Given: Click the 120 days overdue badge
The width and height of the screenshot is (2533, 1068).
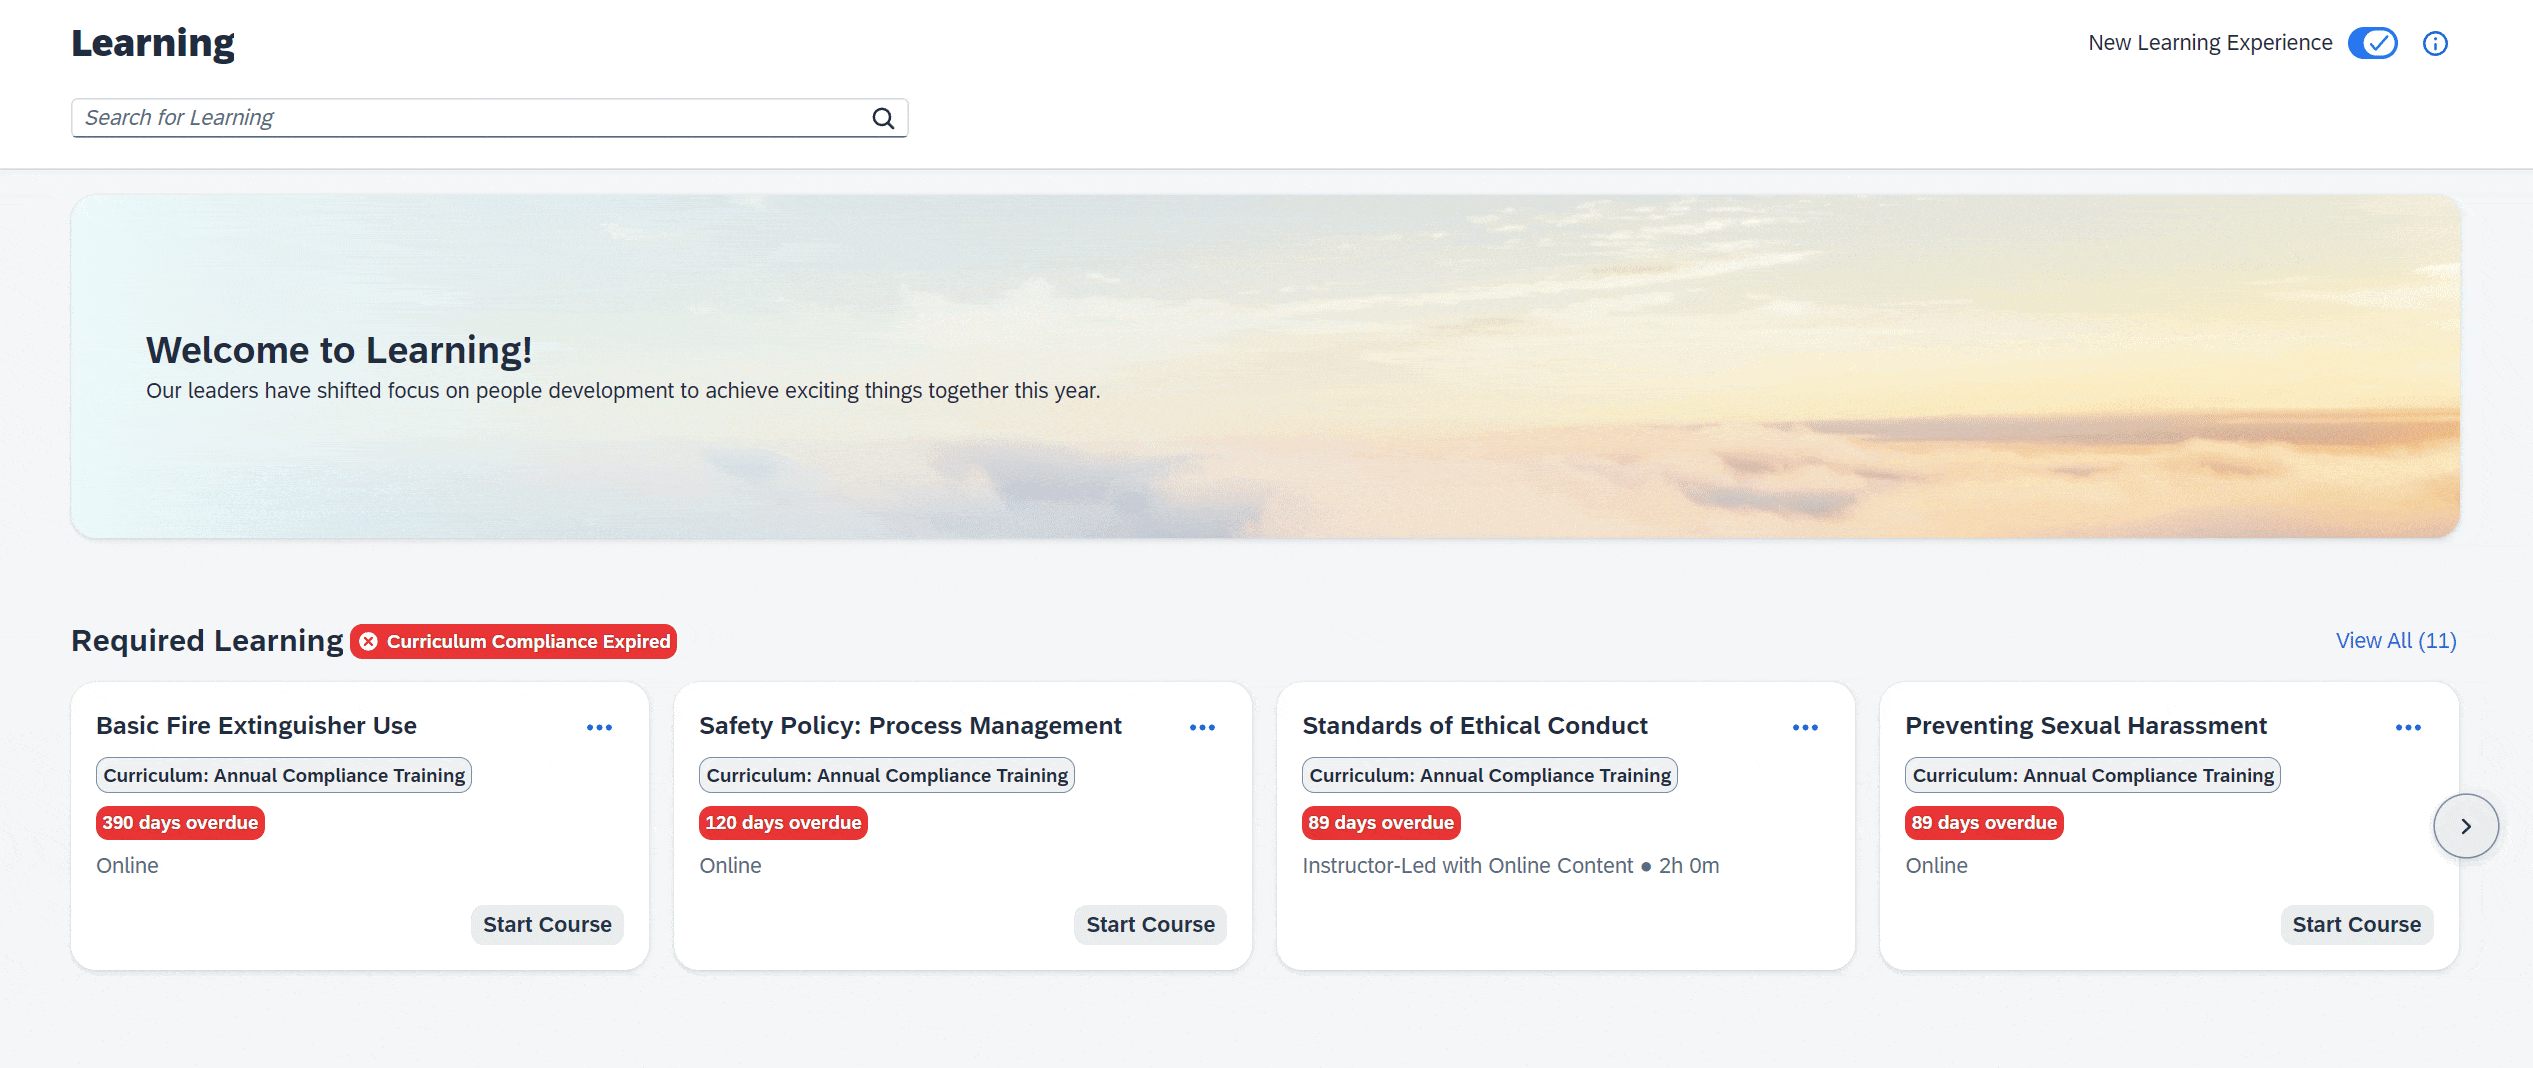Looking at the screenshot, I should coord(783,822).
